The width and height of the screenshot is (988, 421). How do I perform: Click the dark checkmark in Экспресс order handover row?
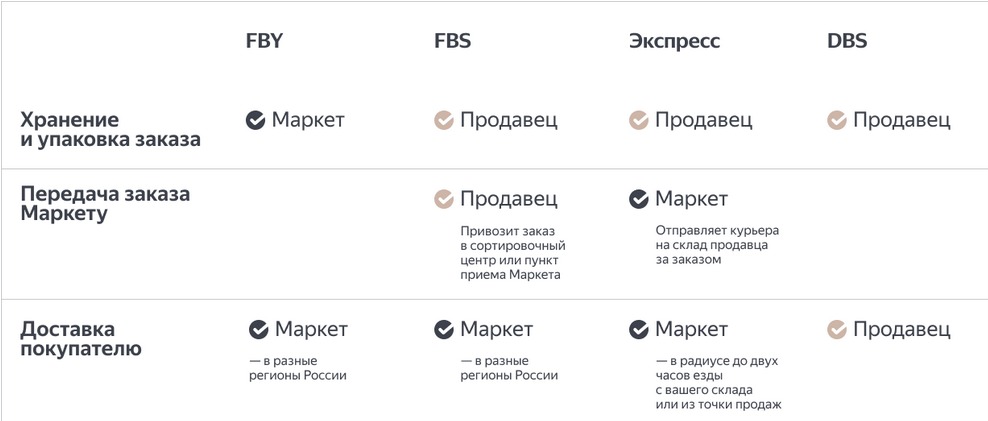pos(639,199)
